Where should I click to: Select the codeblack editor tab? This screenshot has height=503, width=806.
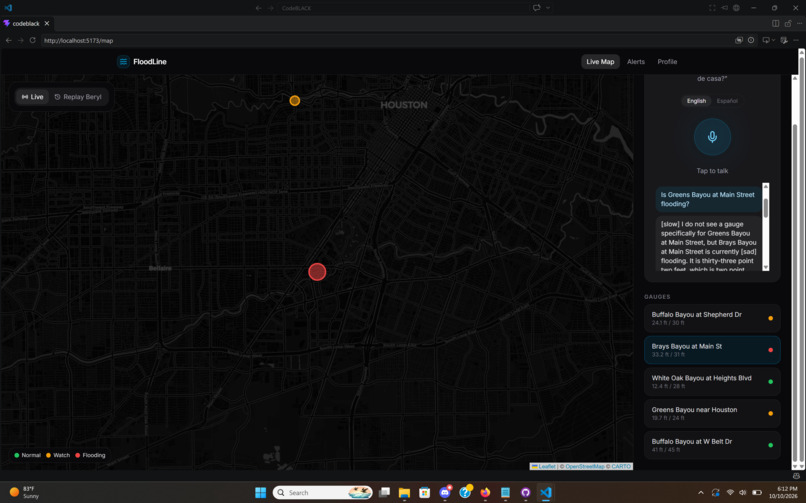(x=26, y=23)
